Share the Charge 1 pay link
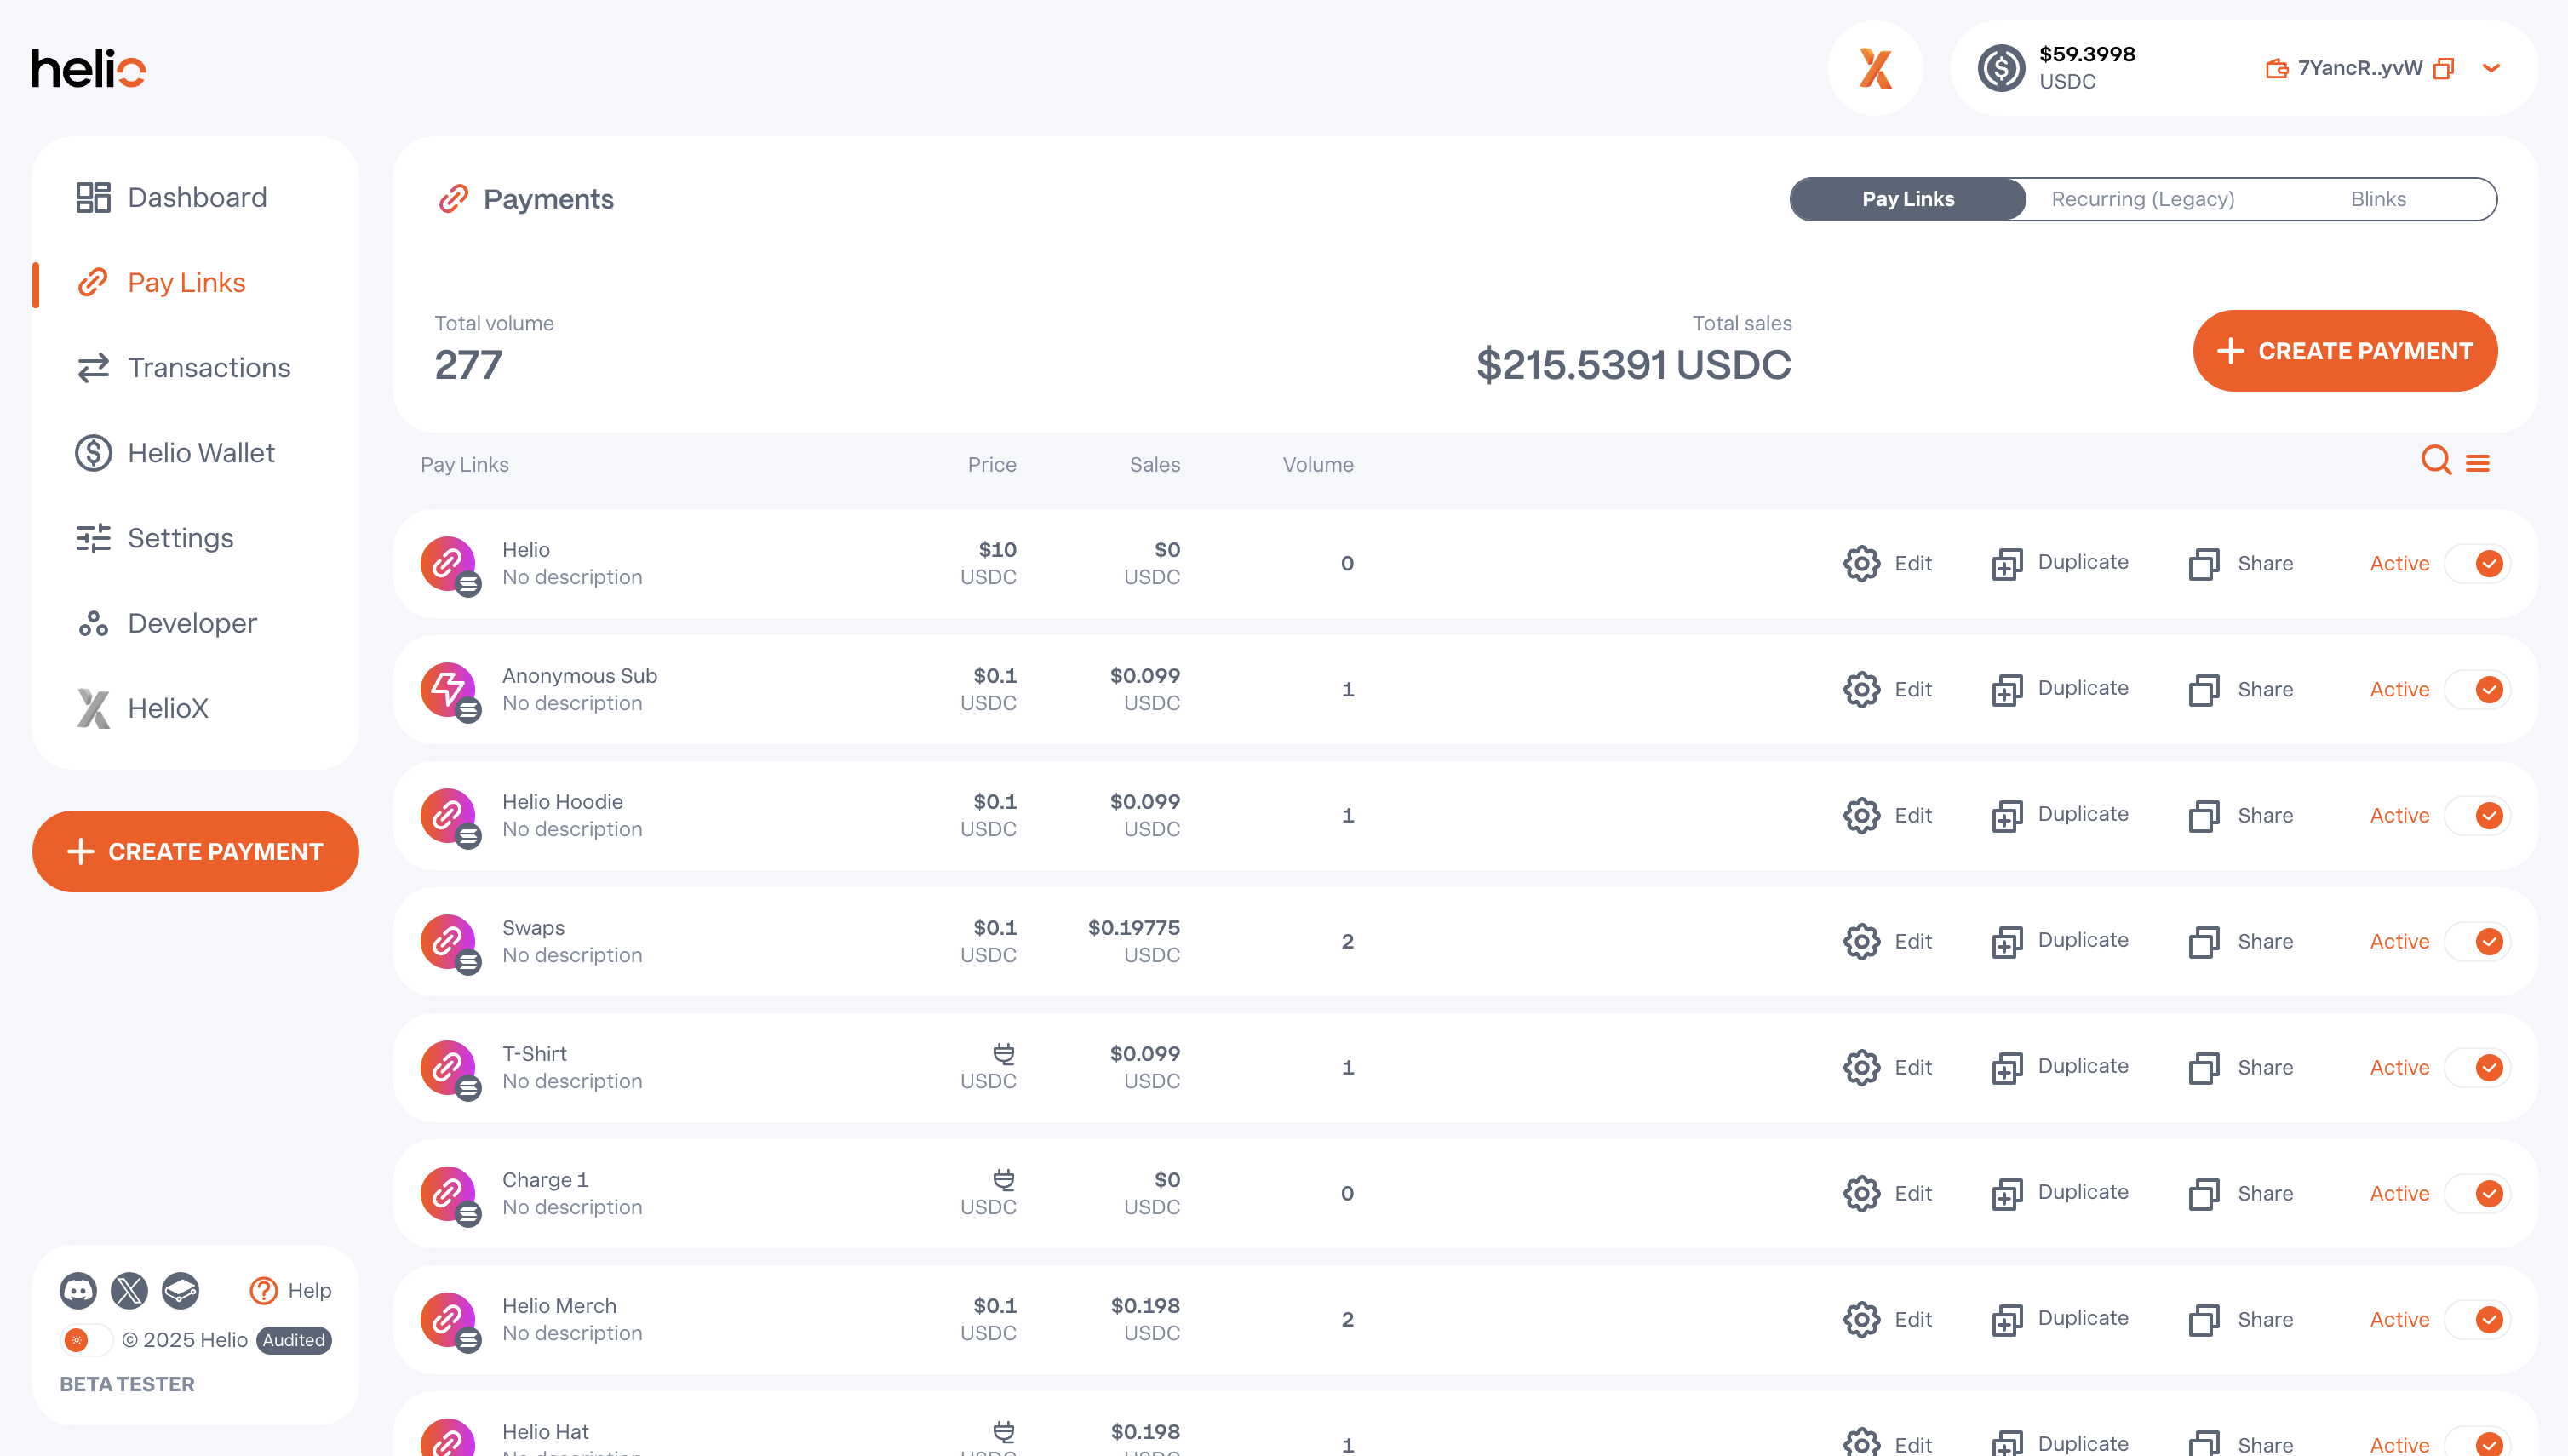Screen dimensions: 2568x1456 [2240, 1193]
